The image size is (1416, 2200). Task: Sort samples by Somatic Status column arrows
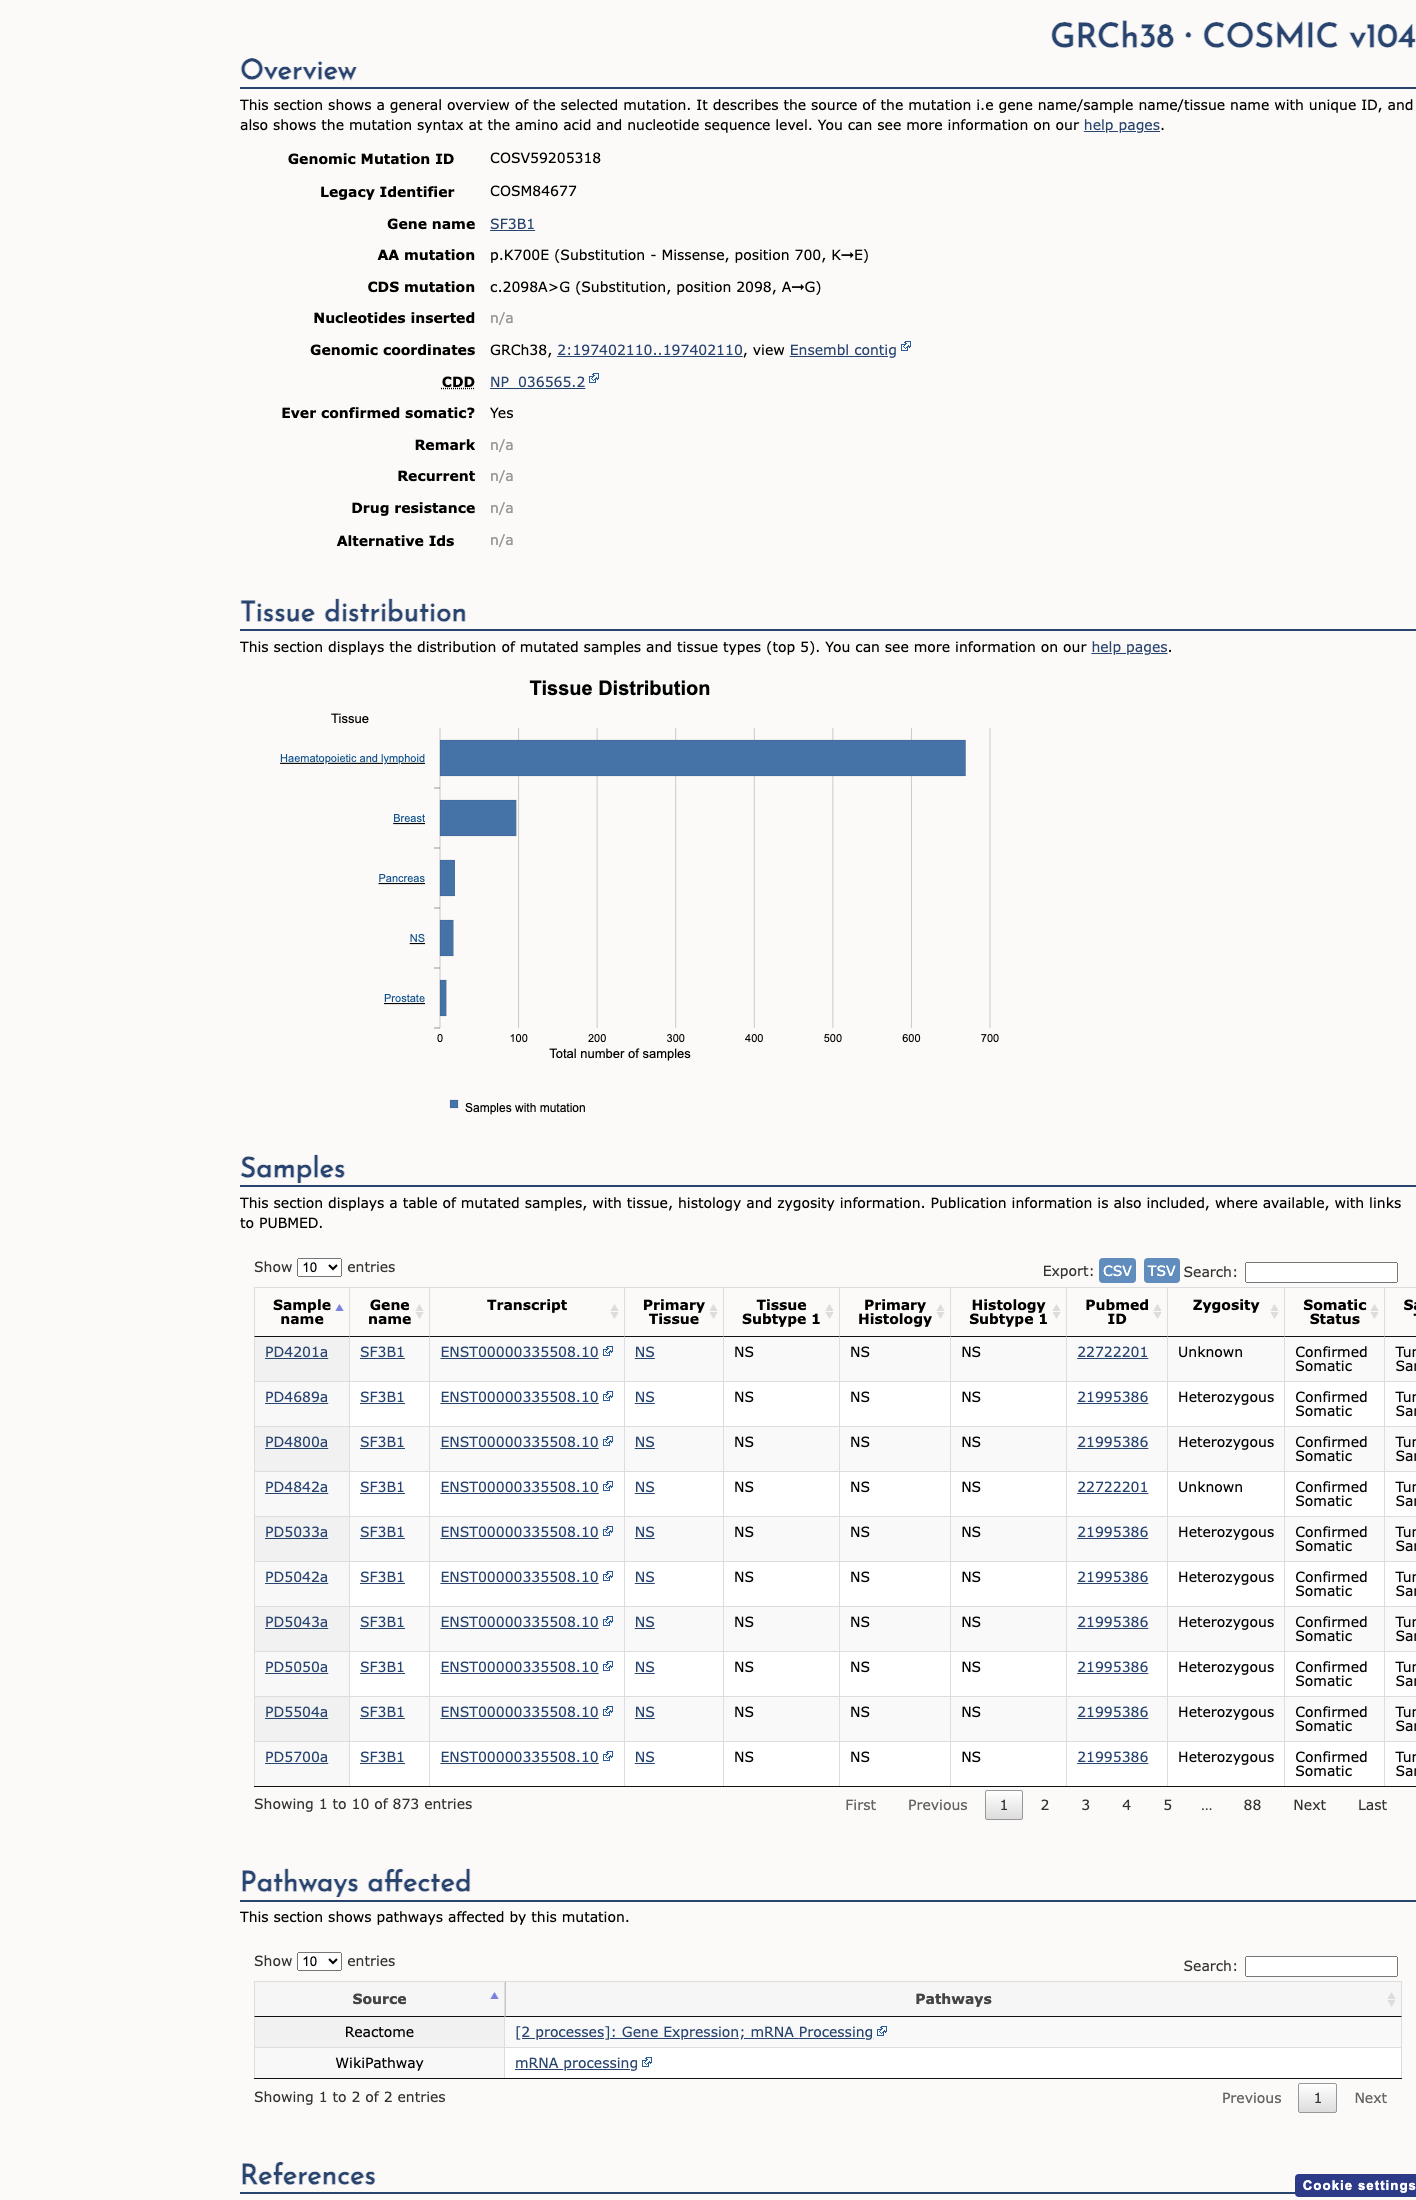[1375, 1312]
